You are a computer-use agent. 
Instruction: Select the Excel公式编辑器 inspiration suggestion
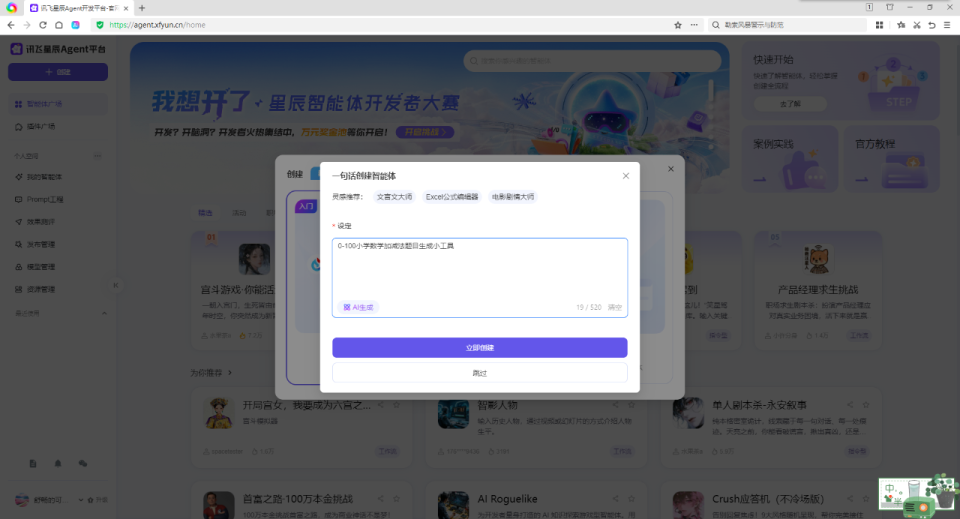tap(452, 196)
